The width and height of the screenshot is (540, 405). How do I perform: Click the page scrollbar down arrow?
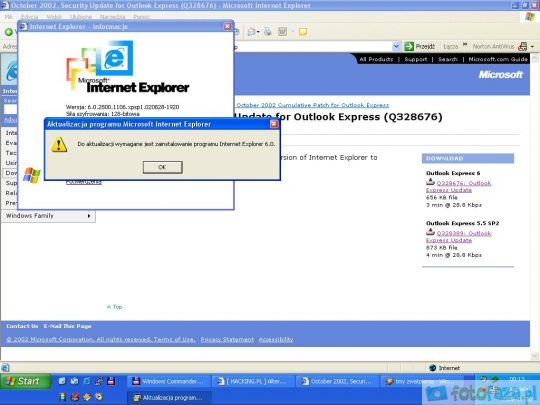[535, 356]
